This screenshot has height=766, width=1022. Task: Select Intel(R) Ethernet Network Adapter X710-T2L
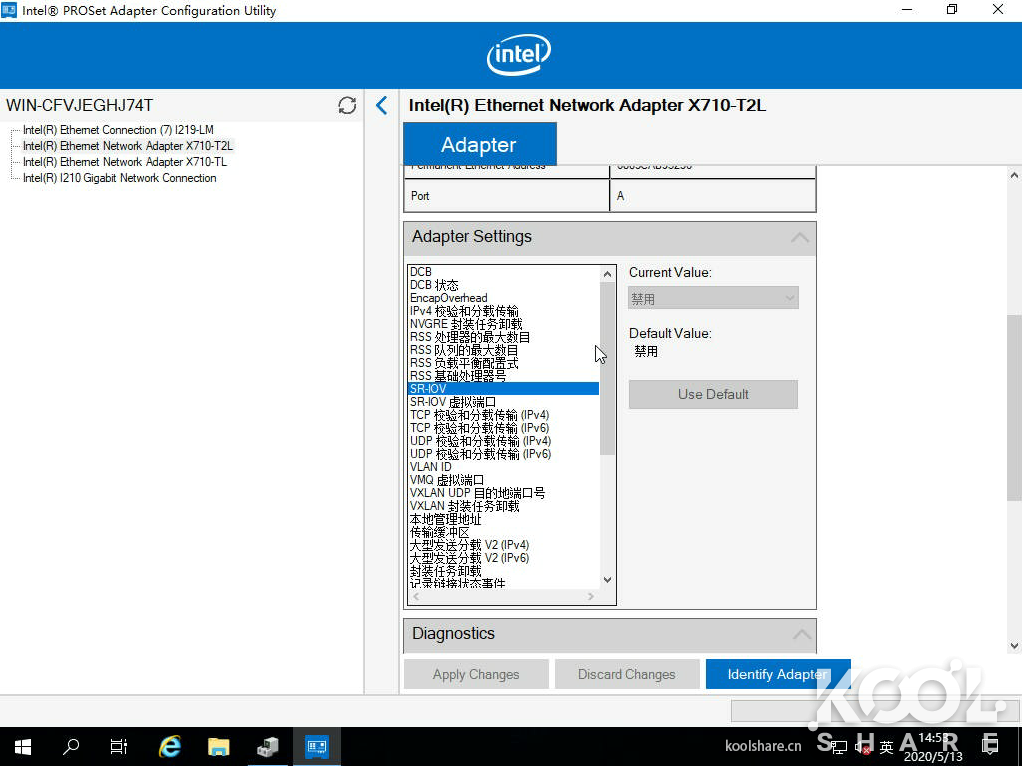pyautogui.click(x=128, y=146)
